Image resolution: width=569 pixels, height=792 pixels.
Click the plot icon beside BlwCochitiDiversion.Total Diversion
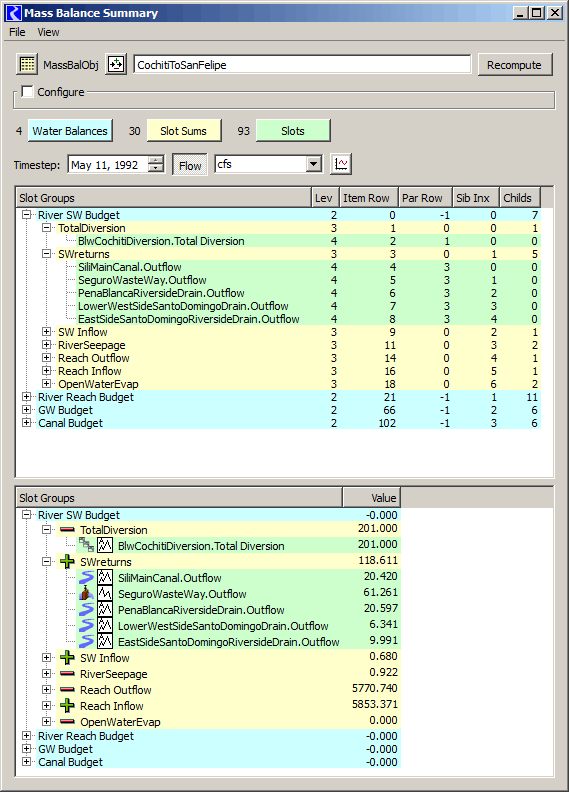pyautogui.click(x=105, y=545)
